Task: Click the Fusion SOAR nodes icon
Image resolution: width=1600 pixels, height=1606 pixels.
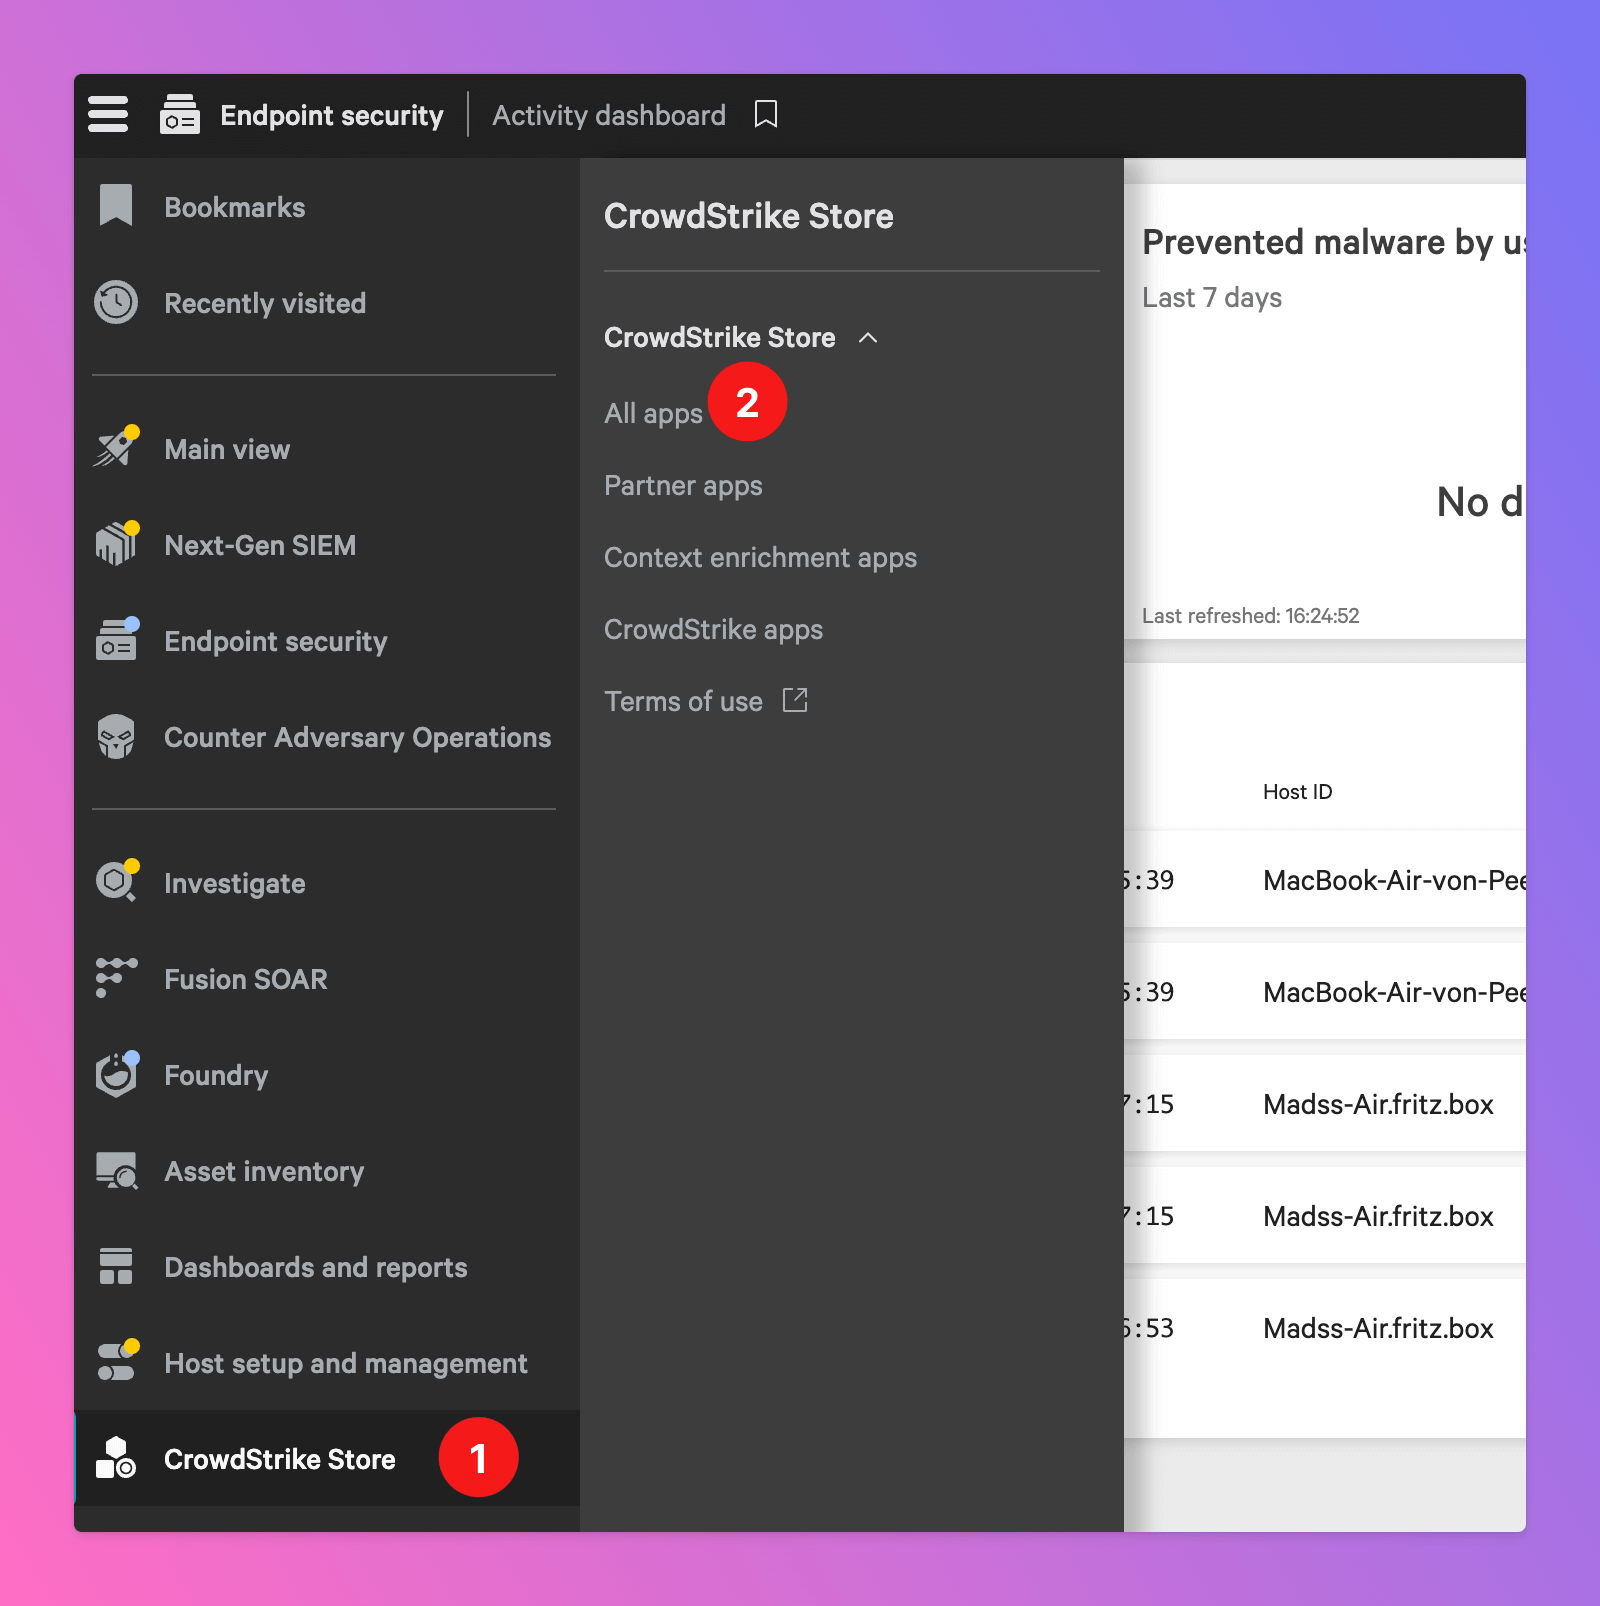Action: [116, 977]
